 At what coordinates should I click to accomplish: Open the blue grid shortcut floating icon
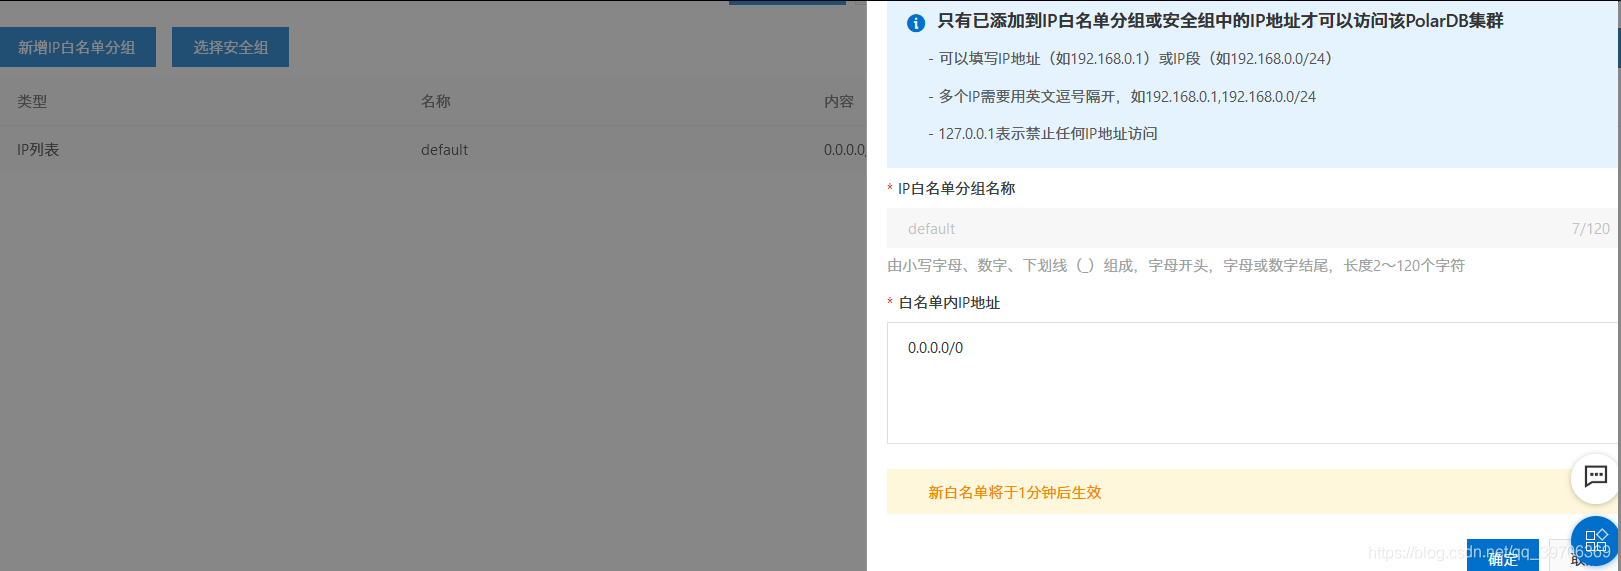pos(1595,541)
